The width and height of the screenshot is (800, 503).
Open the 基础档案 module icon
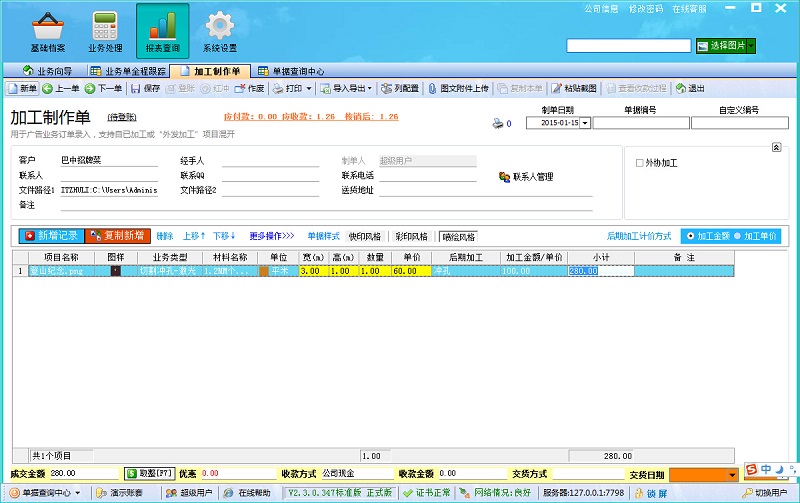coord(47,26)
